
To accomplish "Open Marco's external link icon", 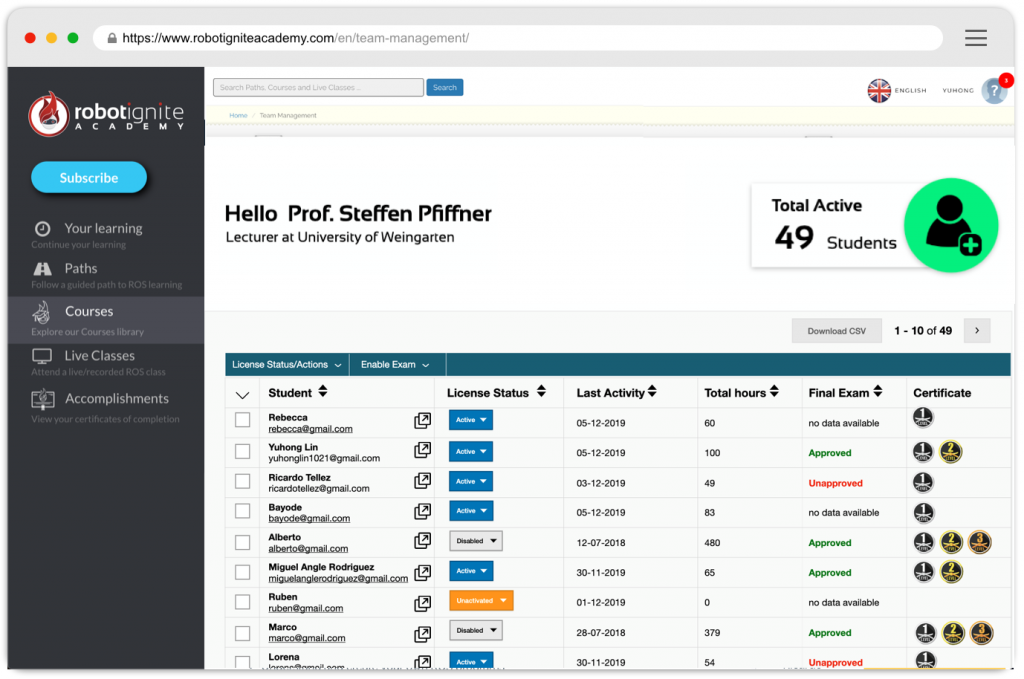I will pyautogui.click(x=423, y=634).
